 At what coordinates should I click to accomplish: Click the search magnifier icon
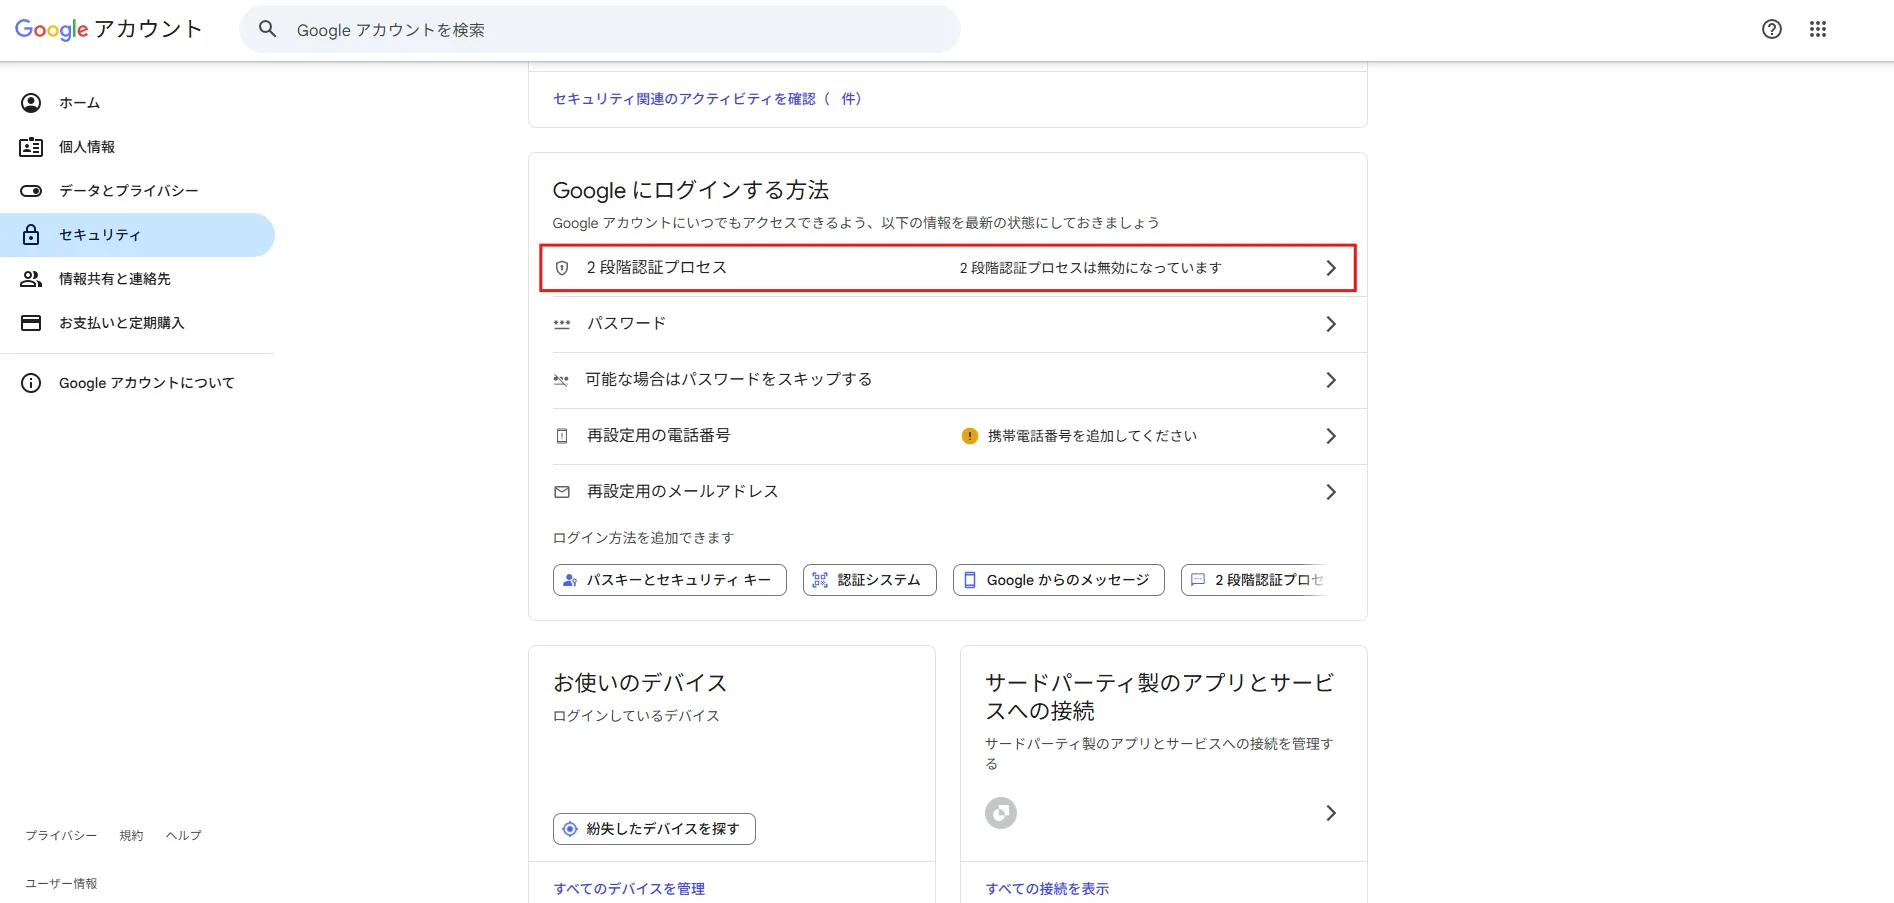(267, 29)
